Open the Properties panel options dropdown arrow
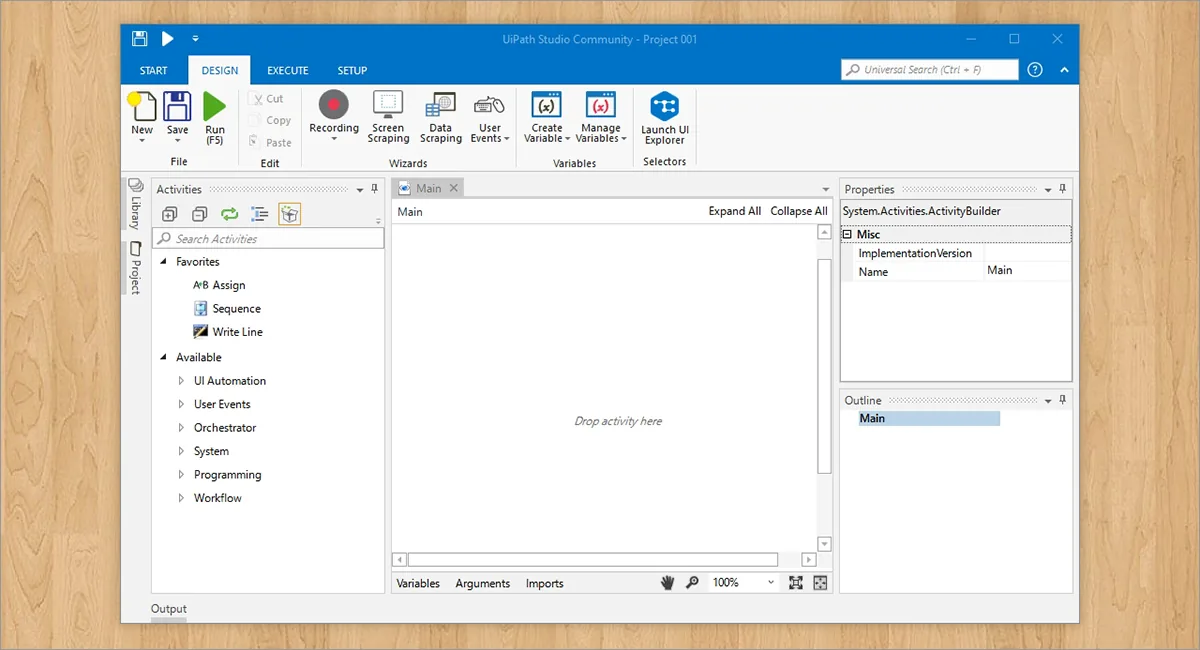 click(x=1048, y=190)
